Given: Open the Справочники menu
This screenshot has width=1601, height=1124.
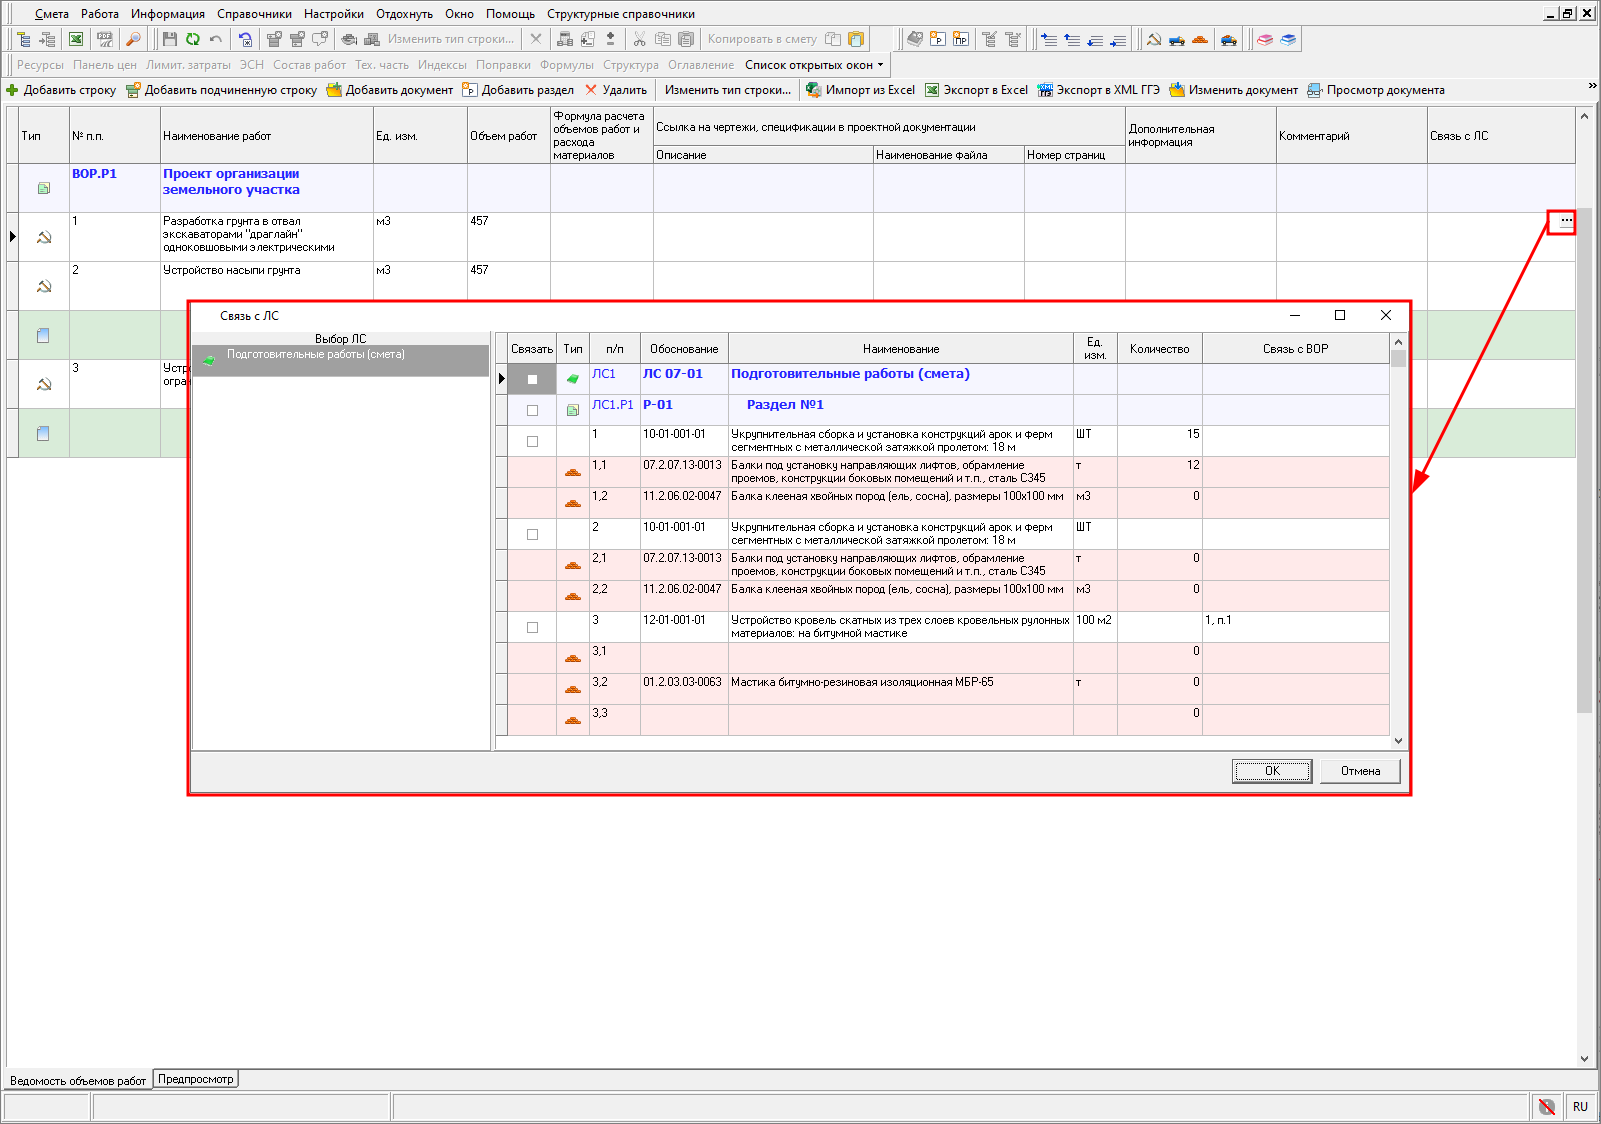Looking at the screenshot, I should click(254, 14).
